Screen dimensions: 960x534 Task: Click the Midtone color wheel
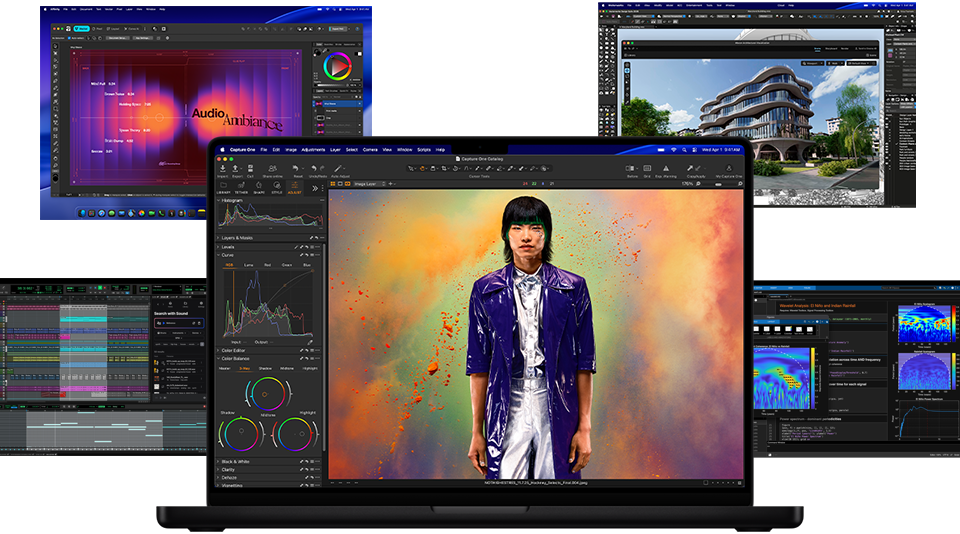click(x=268, y=394)
